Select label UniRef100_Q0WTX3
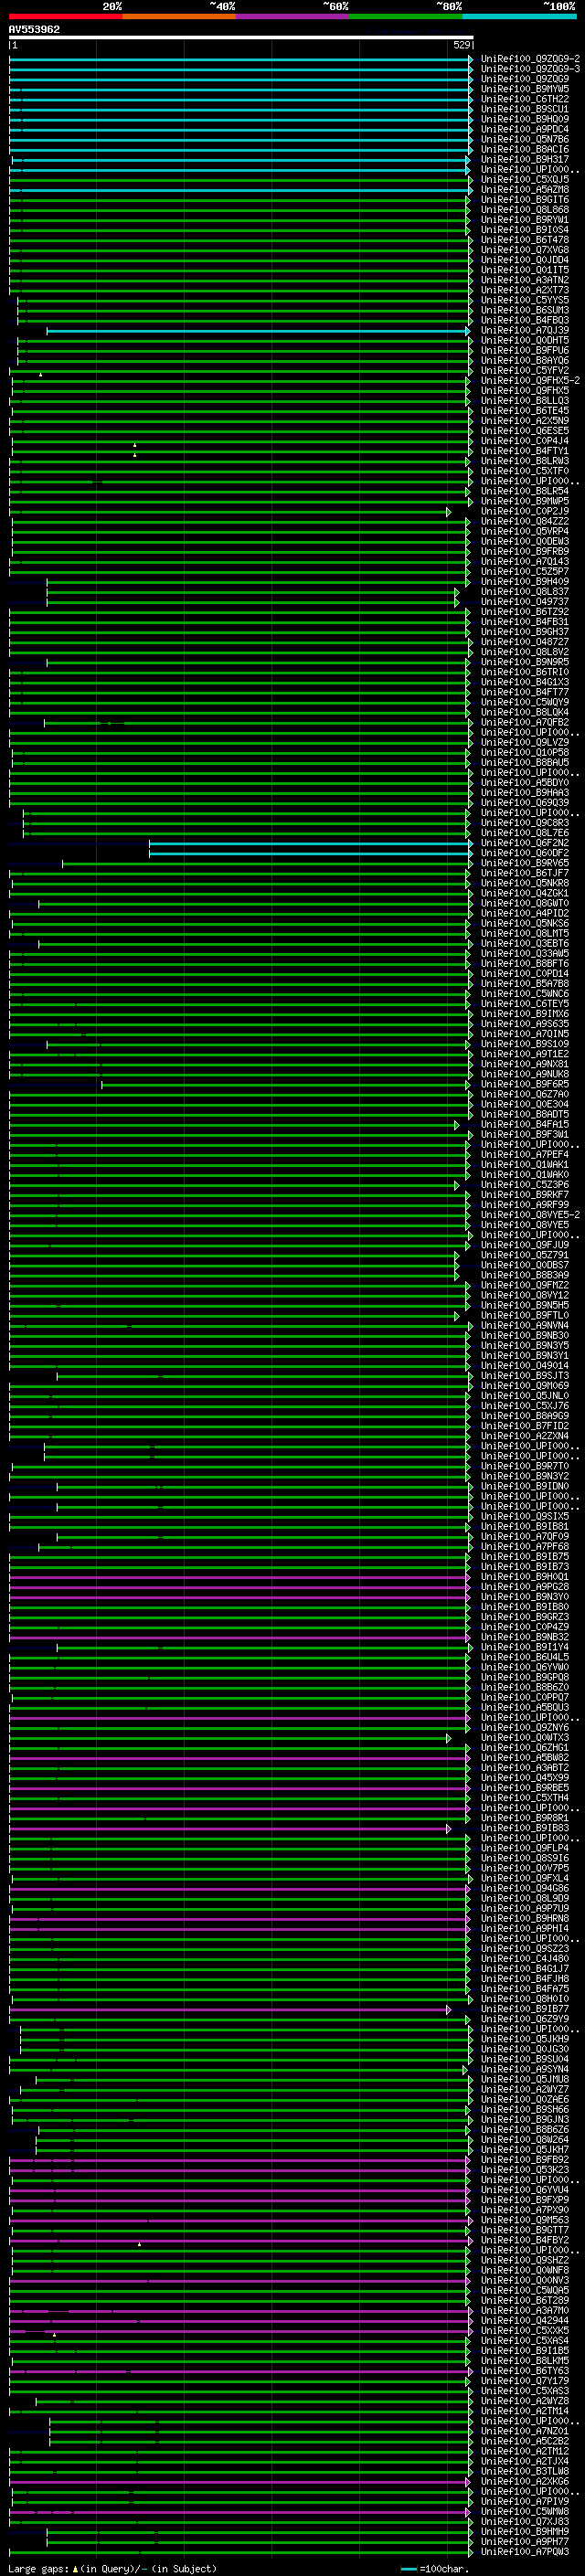Image resolution: width=585 pixels, height=2576 pixels. click(x=525, y=1738)
